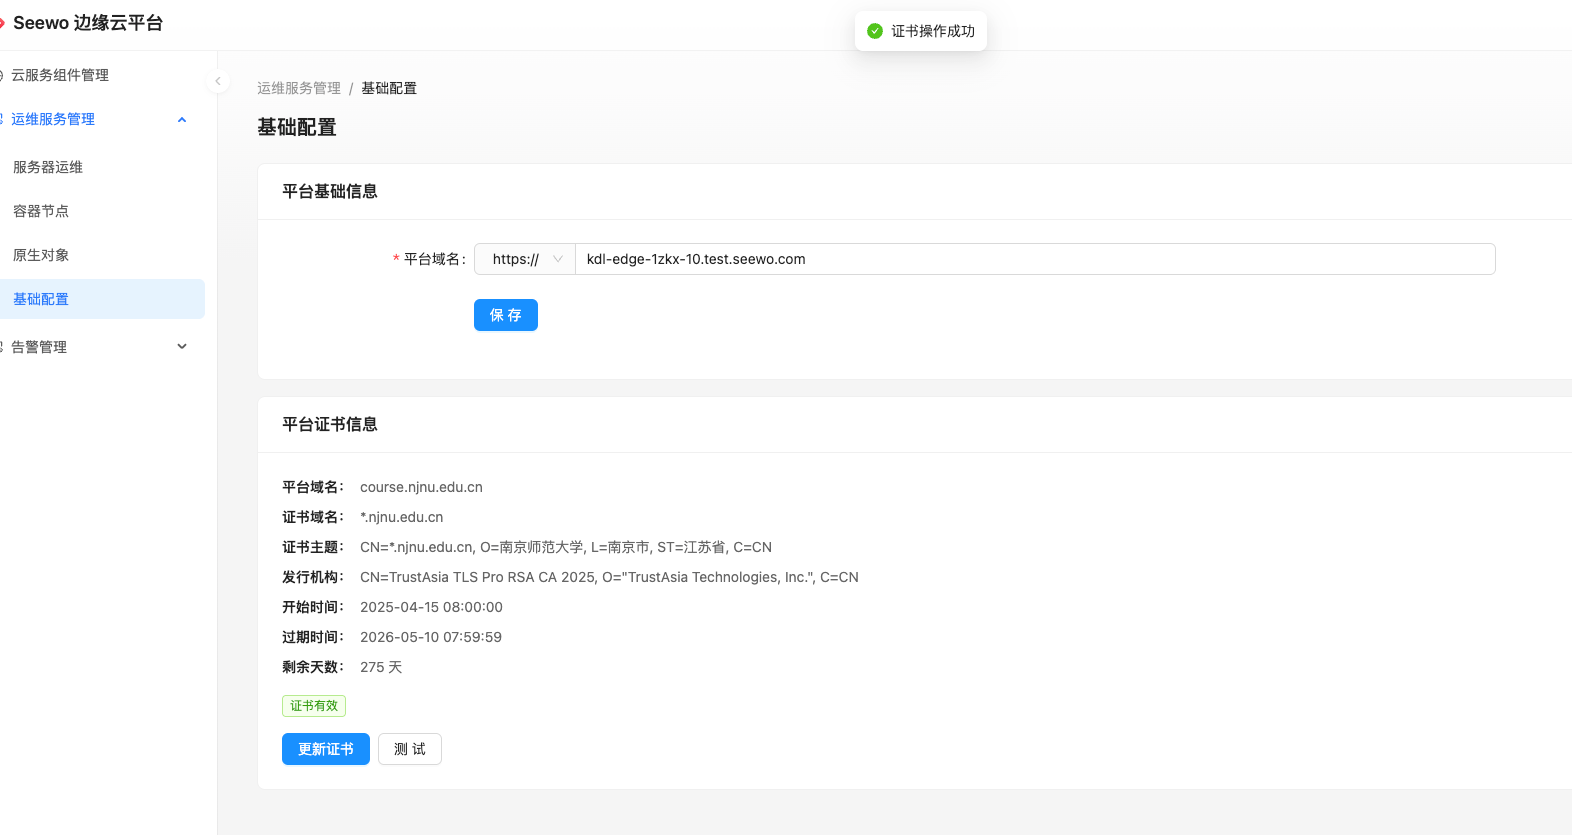The image size is (1572, 835).
Task: Expand the 告警管理 submenu chevron
Action: (182, 347)
